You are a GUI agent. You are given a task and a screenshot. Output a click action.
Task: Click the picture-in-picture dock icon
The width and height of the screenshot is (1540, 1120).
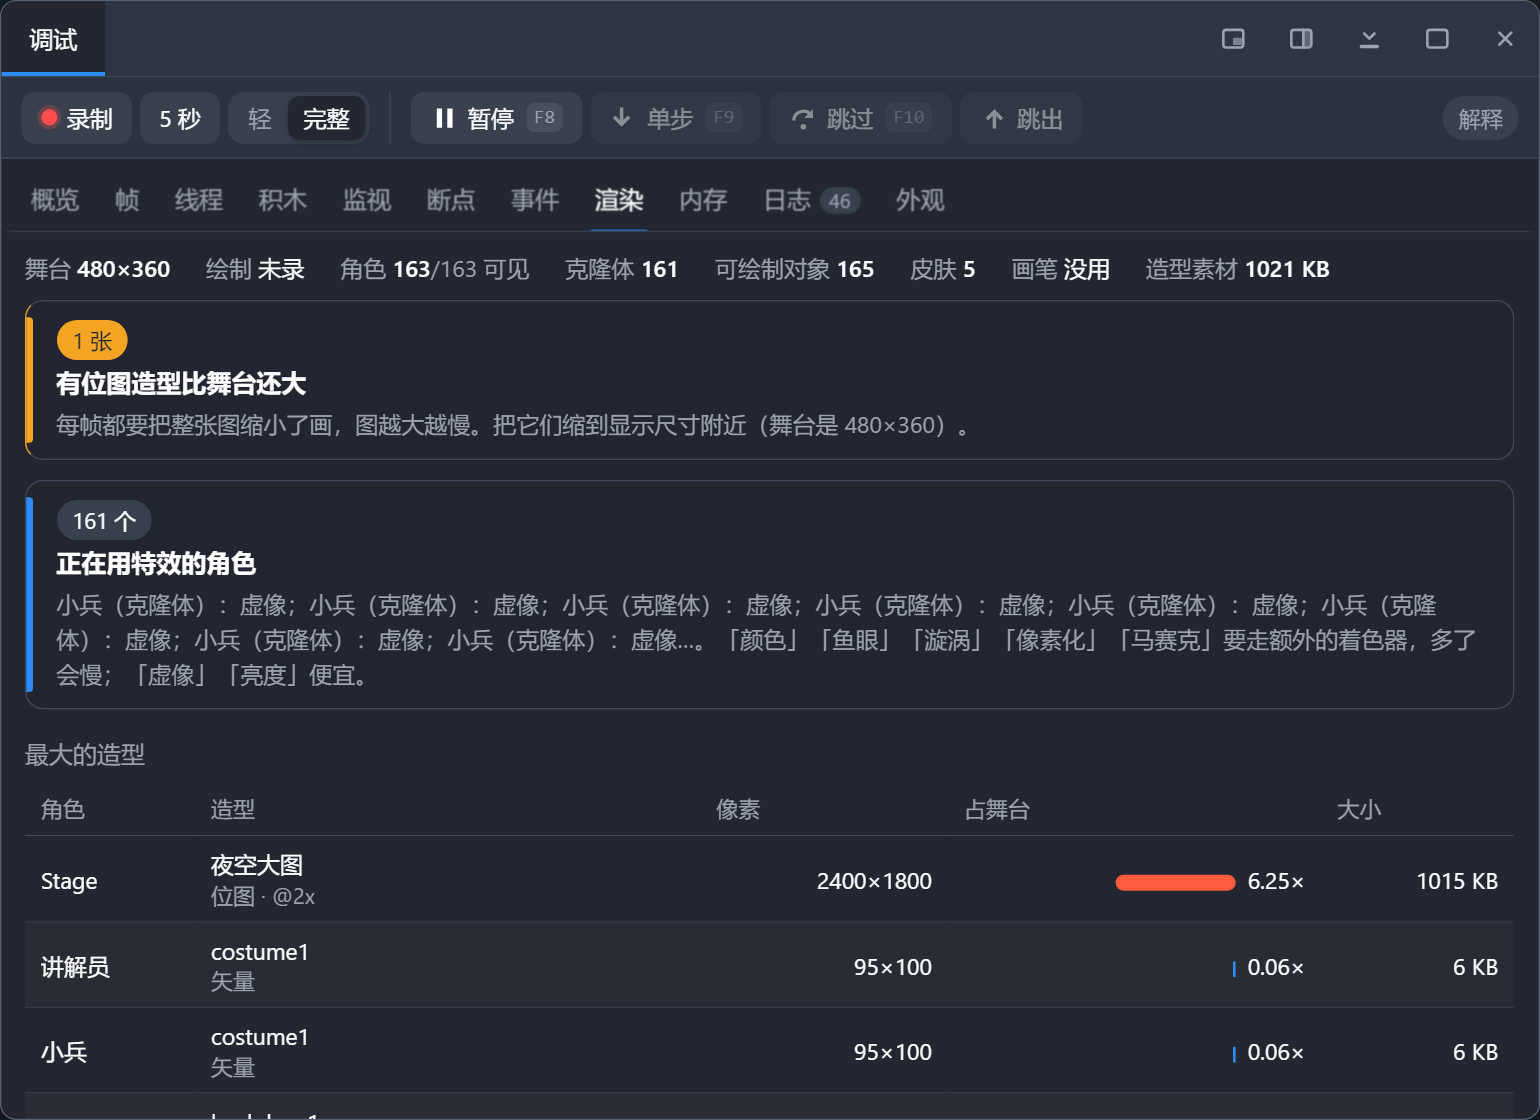coord(1233,39)
